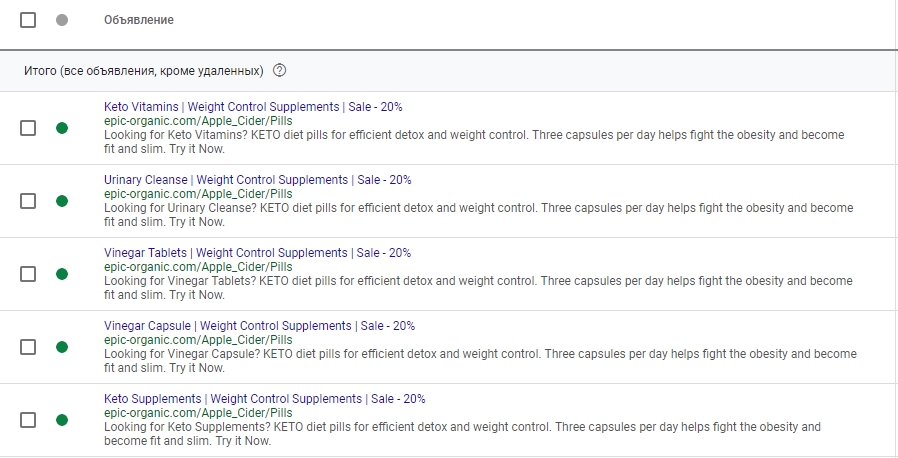Click the Vinegar Capsule ad headline
898x458 pixels.
point(259,326)
